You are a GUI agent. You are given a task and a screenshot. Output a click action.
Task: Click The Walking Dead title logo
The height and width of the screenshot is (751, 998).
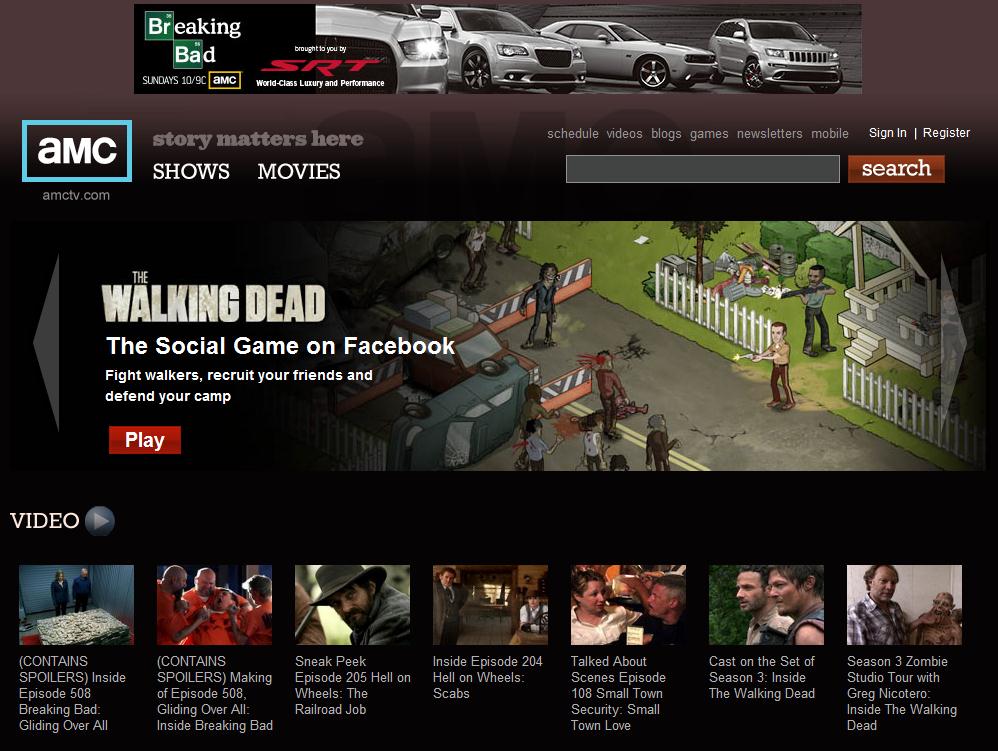pos(213,297)
